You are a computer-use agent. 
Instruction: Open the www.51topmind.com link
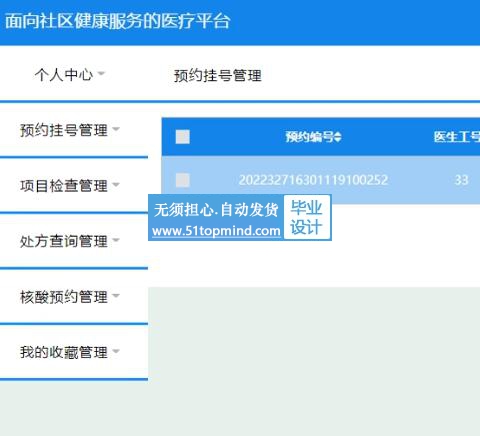216,231
